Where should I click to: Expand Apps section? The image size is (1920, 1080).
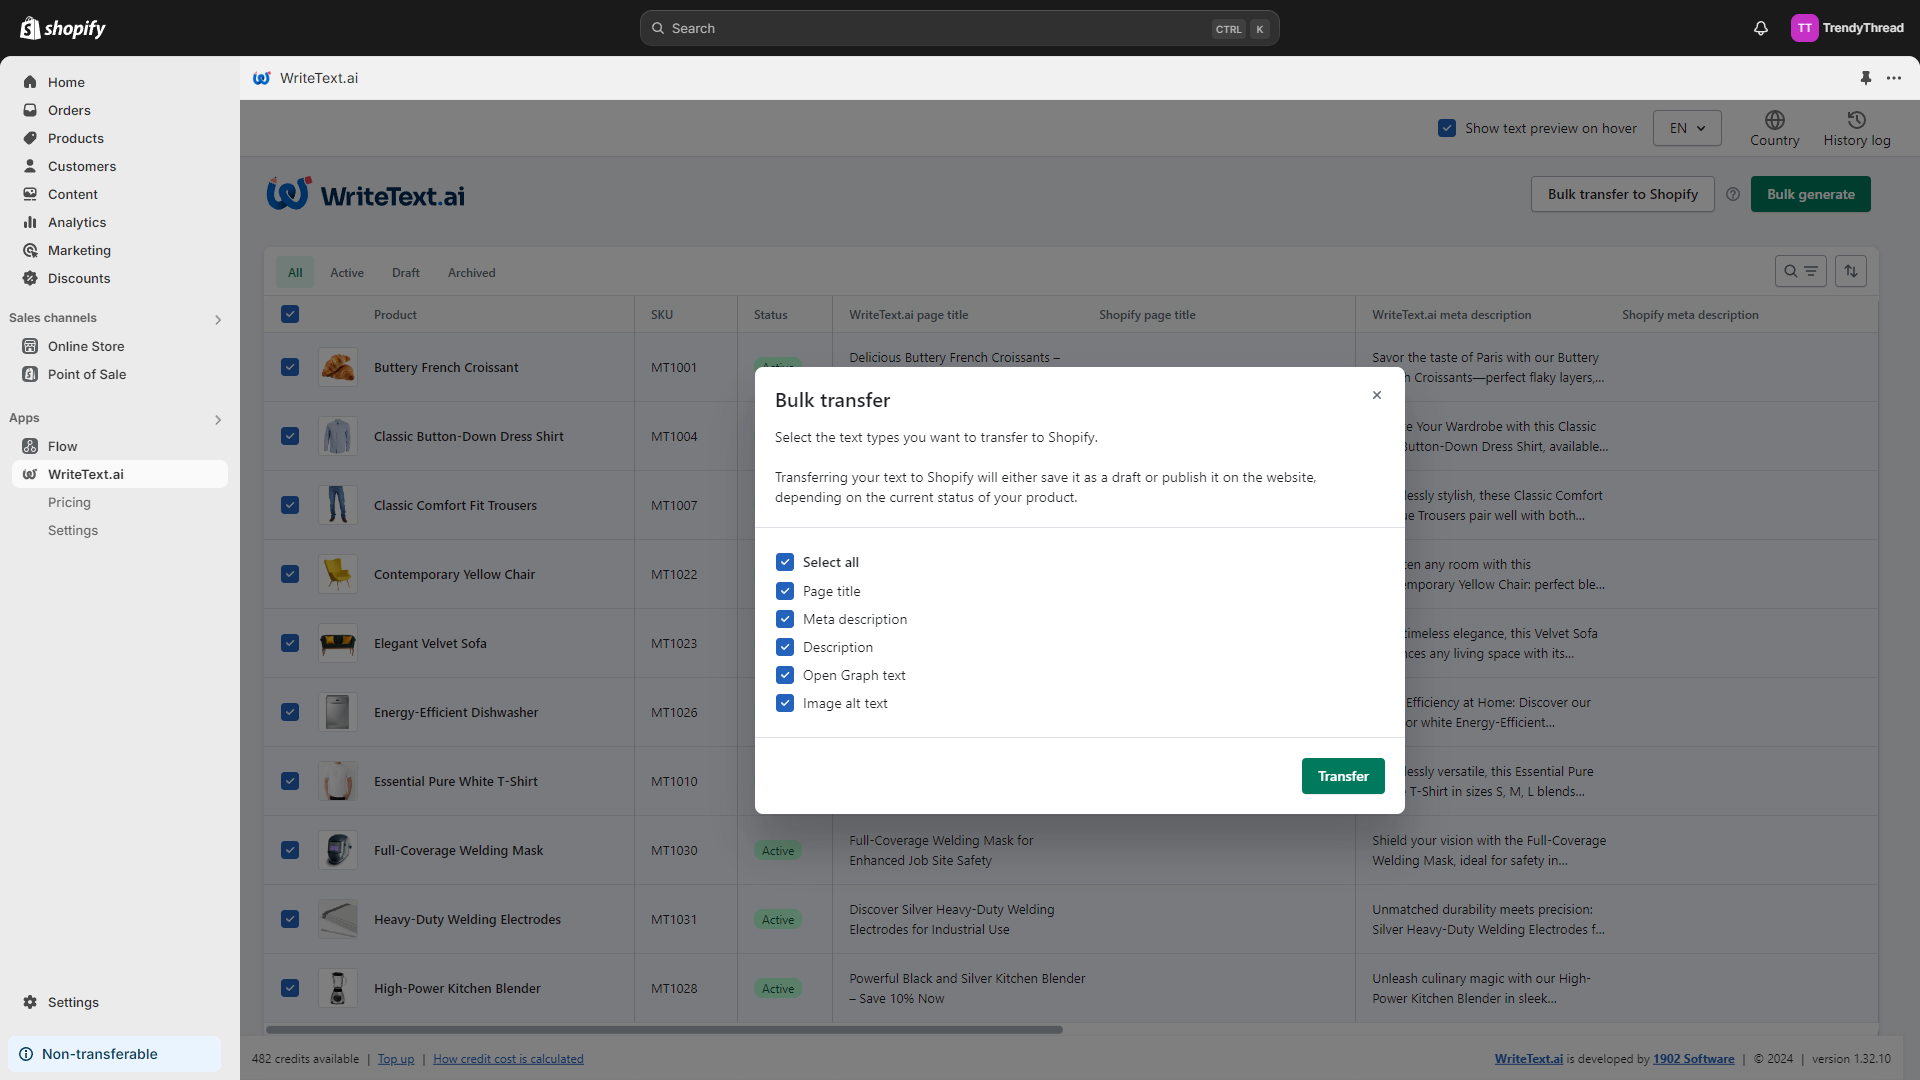218,419
